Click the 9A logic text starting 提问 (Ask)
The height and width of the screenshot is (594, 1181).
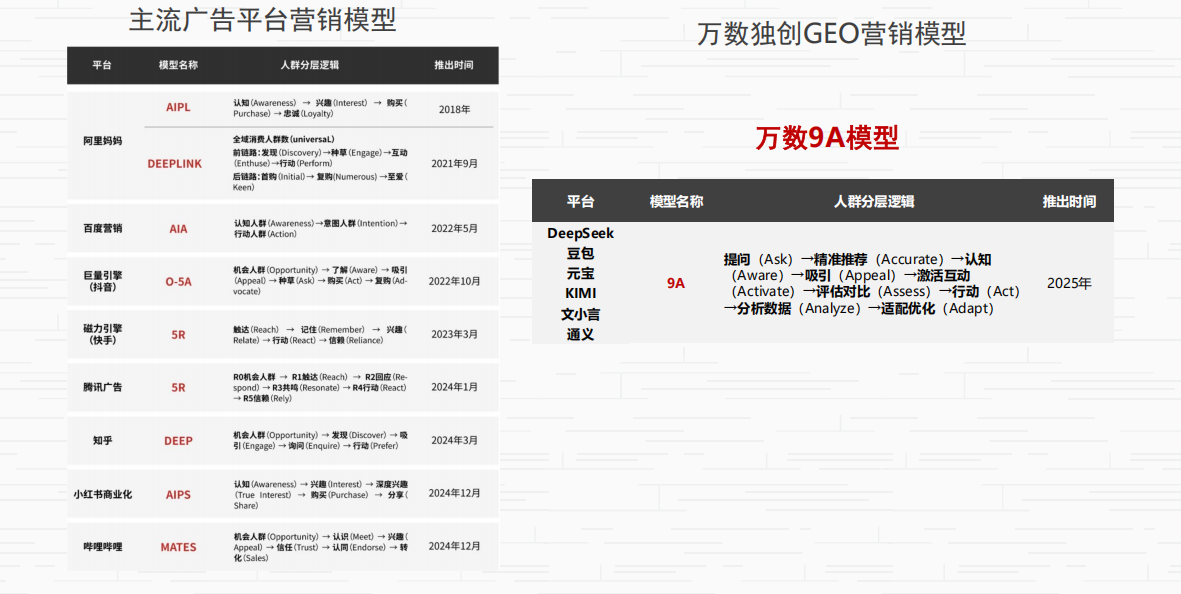872,284
